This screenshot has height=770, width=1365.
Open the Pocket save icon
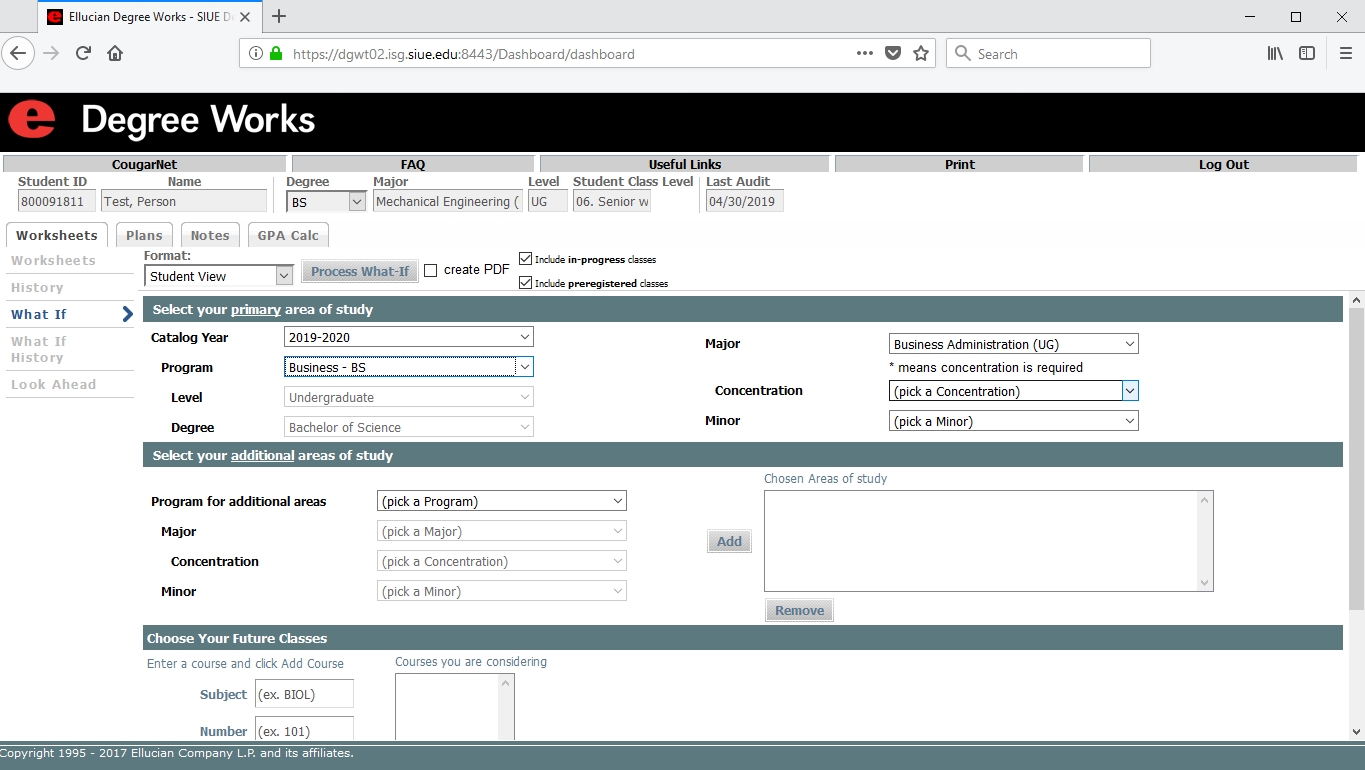tap(894, 54)
